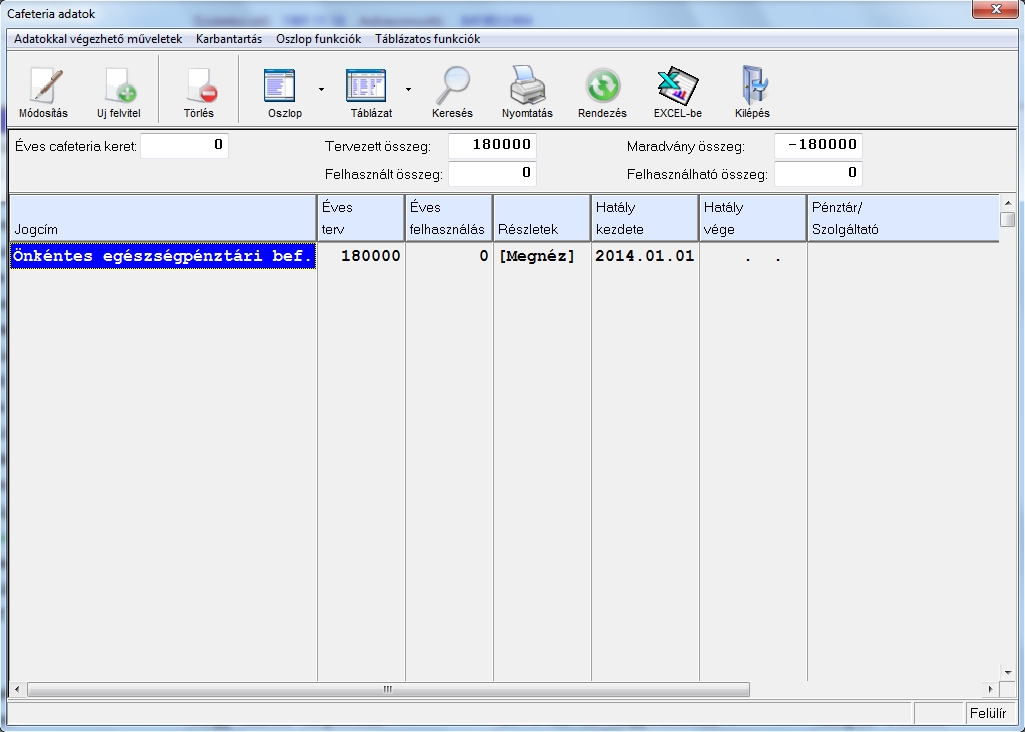Viewport: 1025px width, 732px height.
Task: Open the Táblázatos funkciók menu
Action: [427, 39]
